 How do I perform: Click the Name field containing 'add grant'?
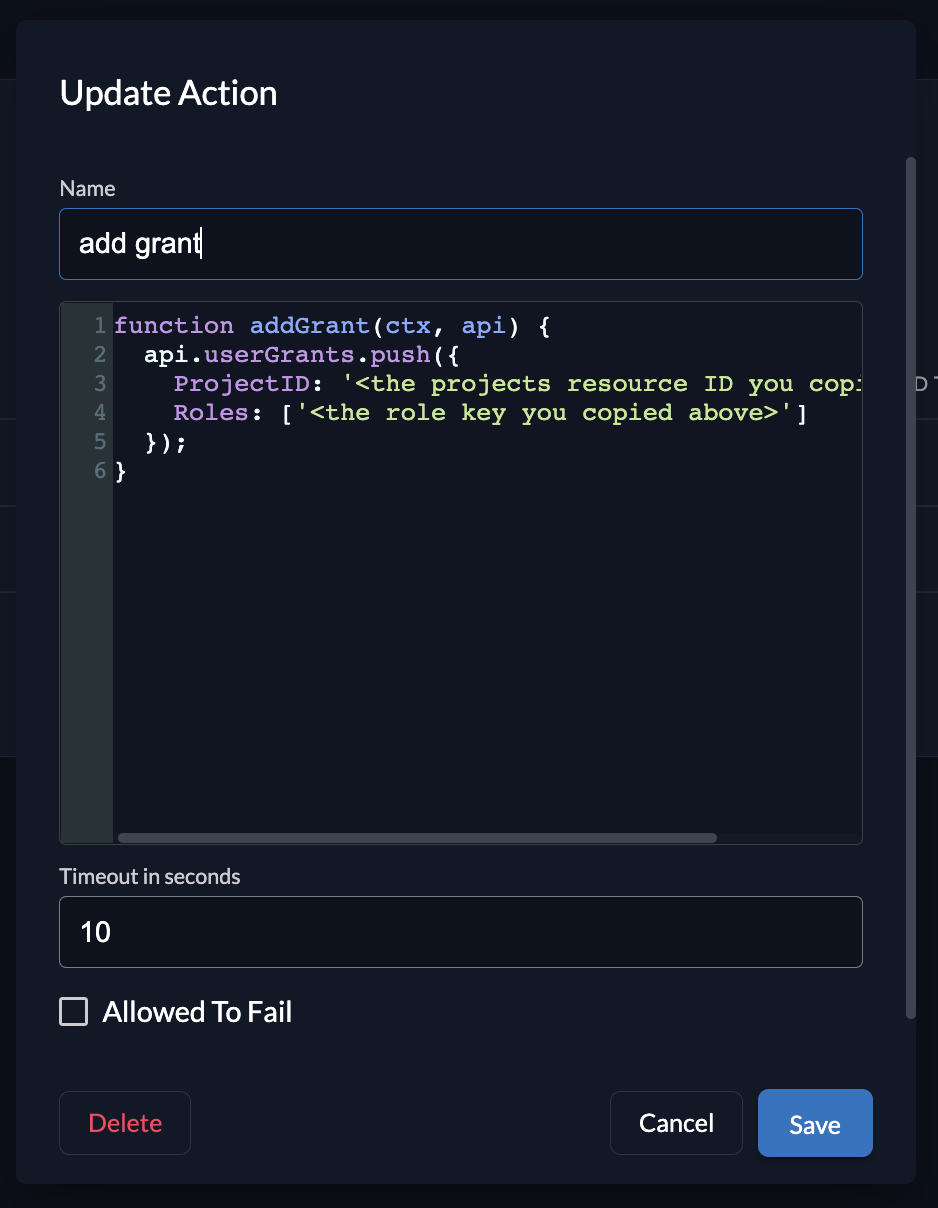pos(460,244)
